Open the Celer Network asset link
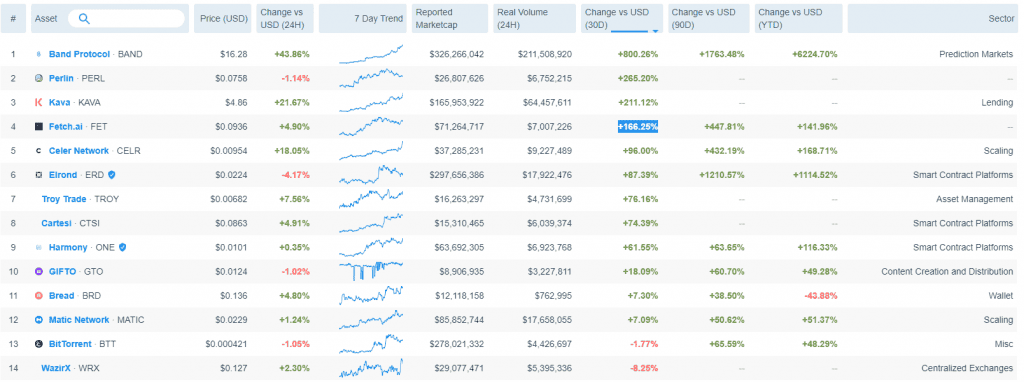Viewport: 1024px width, 382px height. coord(79,151)
